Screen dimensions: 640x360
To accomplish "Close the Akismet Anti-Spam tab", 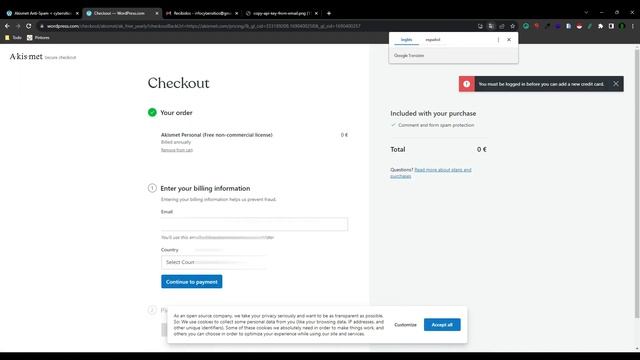I will pyautogui.click(x=77, y=13).
